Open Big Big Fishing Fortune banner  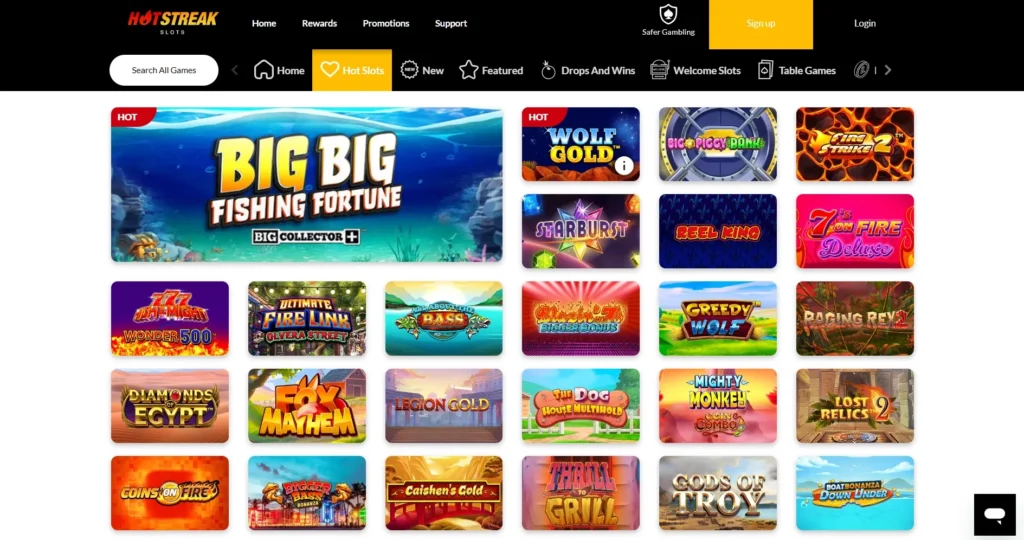(x=307, y=185)
